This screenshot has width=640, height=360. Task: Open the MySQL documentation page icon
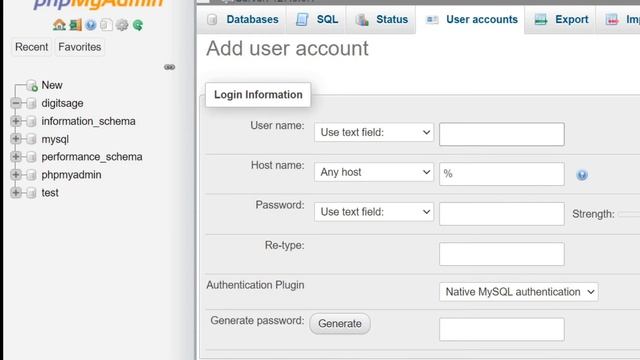tap(106, 25)
